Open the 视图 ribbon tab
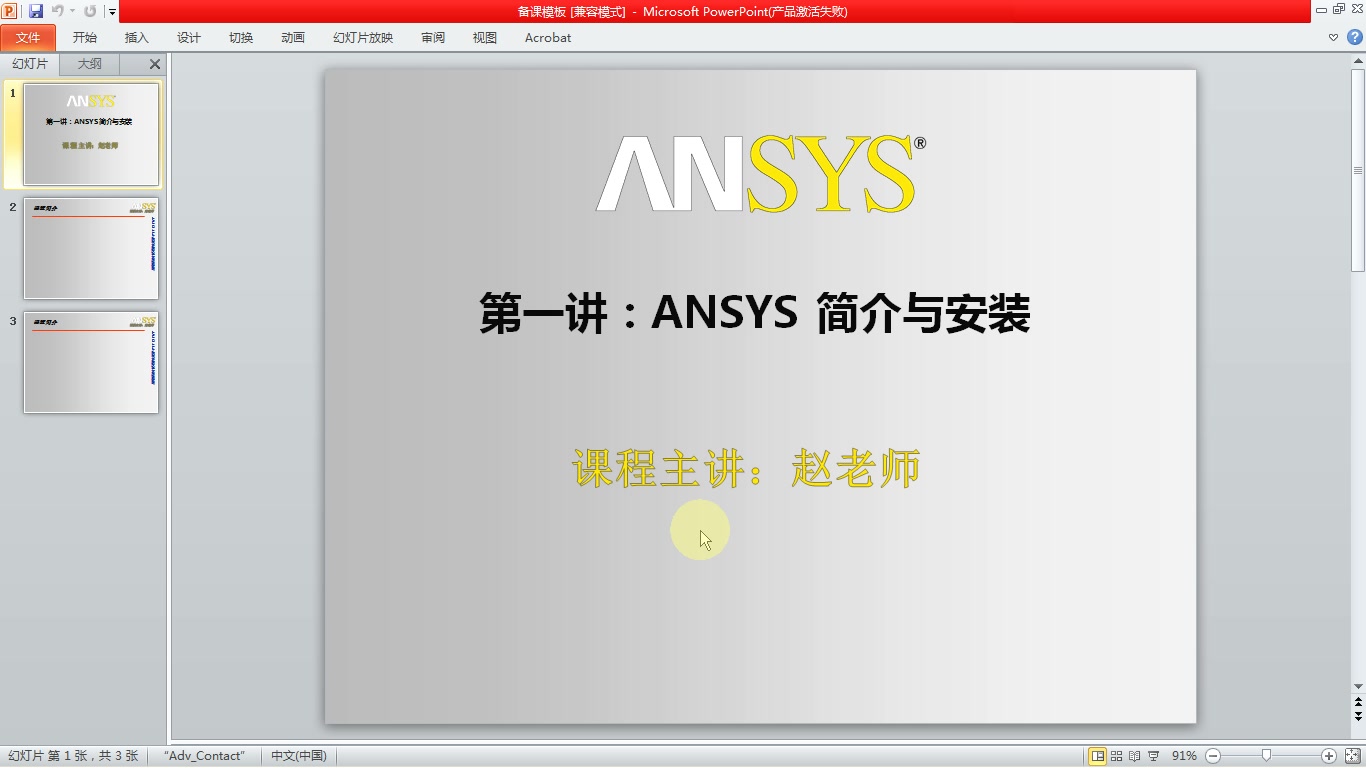Screen dimensions: 1366x768 click(485, 38)
